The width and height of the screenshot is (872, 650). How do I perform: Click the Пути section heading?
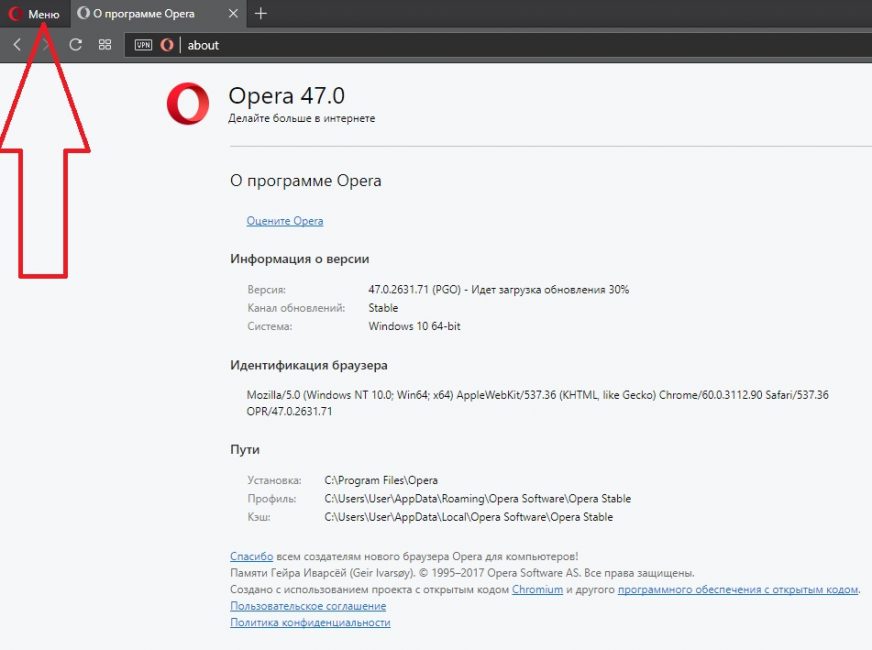point(245,449)
